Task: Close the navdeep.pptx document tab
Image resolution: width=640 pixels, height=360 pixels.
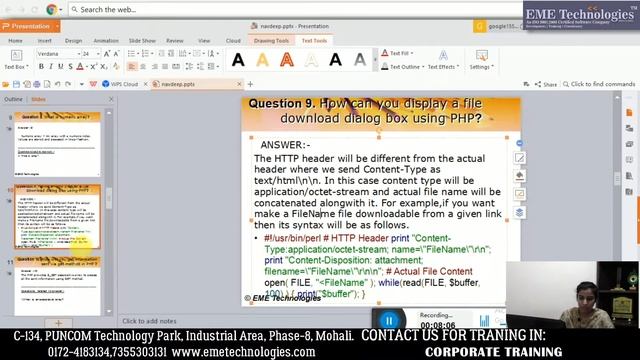Action: [239, 84]
